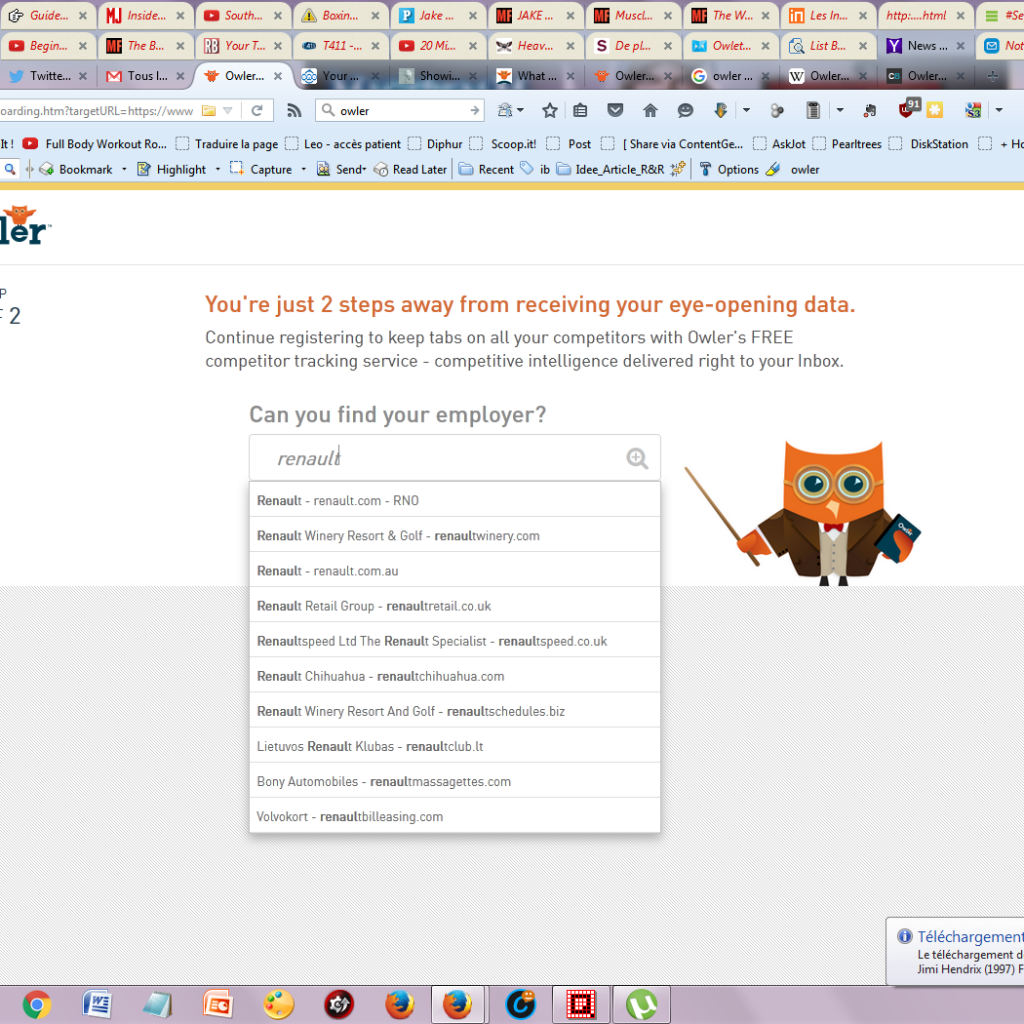Open uTorrent from the taskbar

coord(641,1004)
